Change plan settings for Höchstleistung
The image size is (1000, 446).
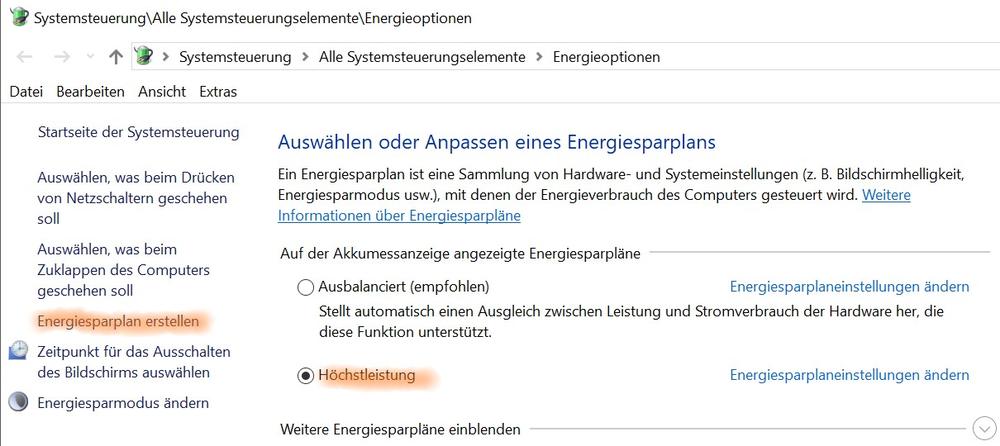[x=849, y=375]
